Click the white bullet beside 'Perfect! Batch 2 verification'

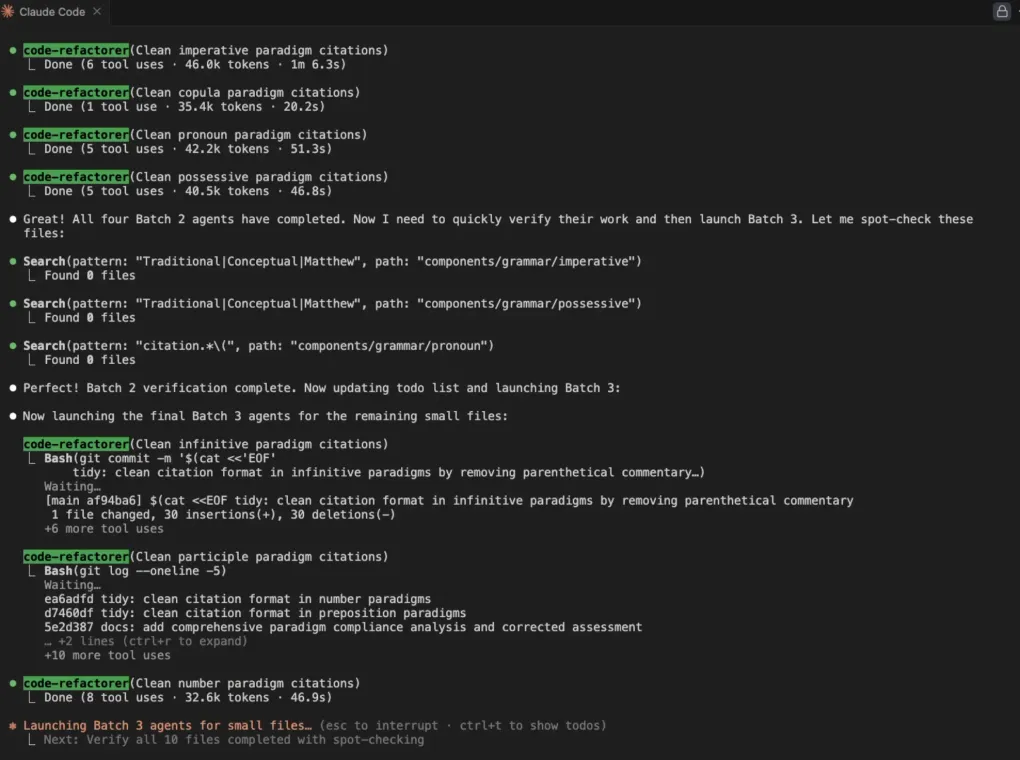coord(12,388)
